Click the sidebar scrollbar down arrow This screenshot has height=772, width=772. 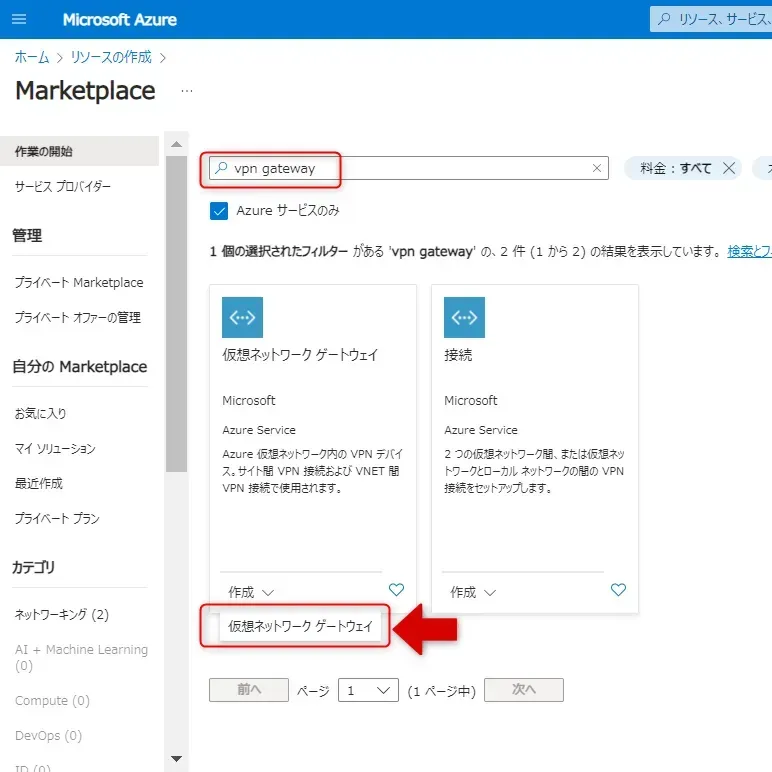point(177,759)
